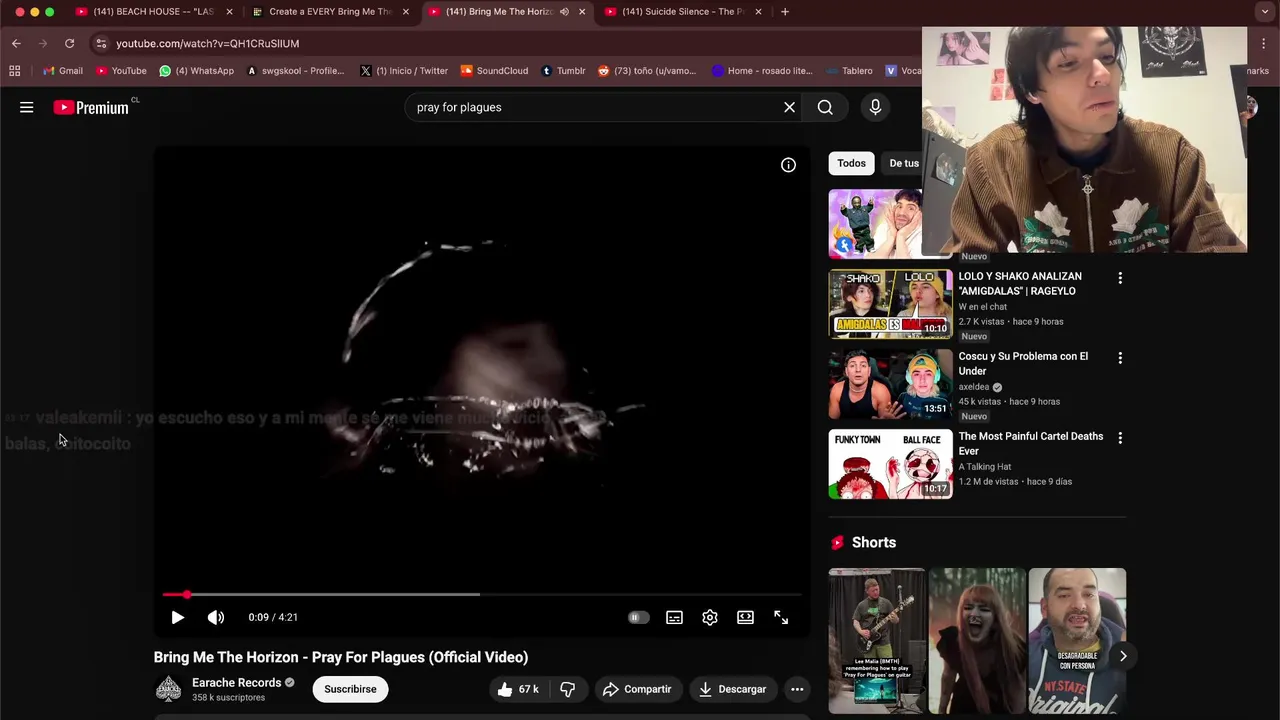Mute the video volume speaker icon

[215, 617]
